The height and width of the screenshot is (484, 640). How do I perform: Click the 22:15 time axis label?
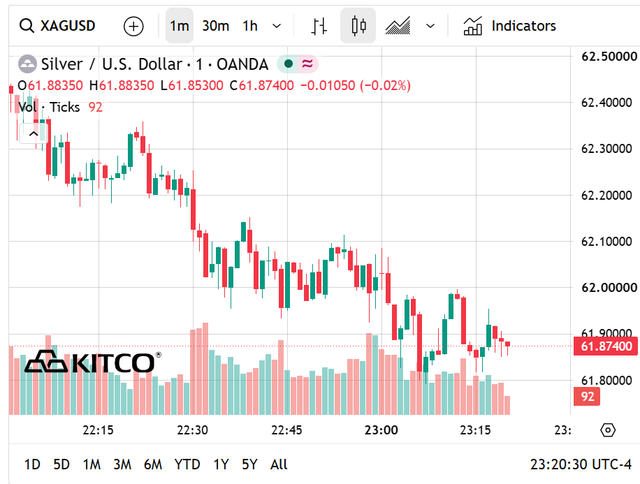(x=98, y=430)
